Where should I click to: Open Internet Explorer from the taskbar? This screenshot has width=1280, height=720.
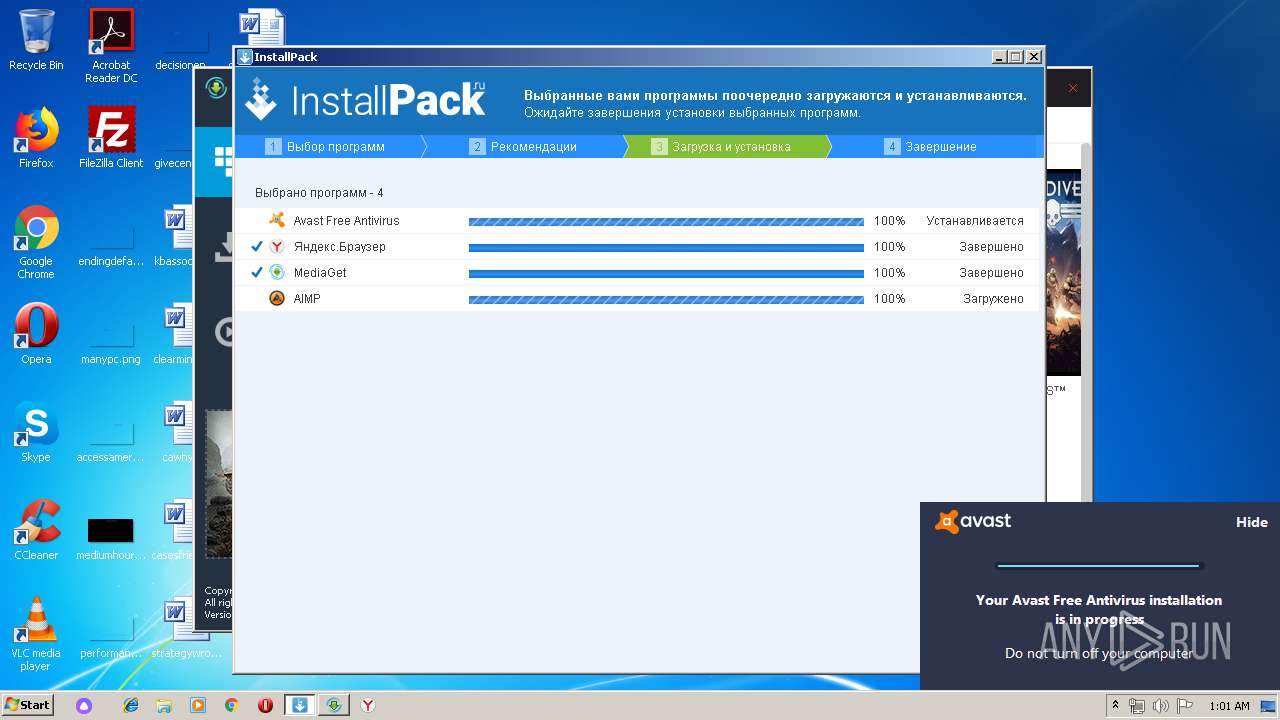pyautogui.click(x=131, y=705)
